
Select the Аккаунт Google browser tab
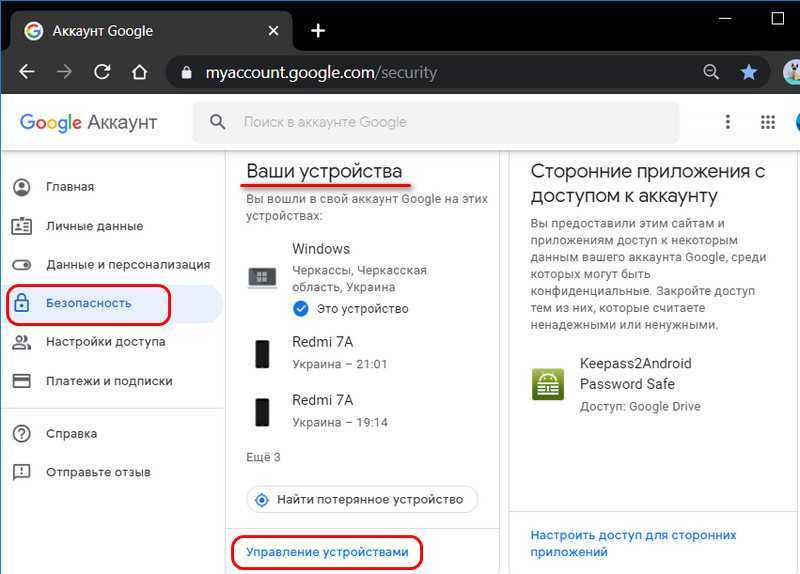[151, 31]
